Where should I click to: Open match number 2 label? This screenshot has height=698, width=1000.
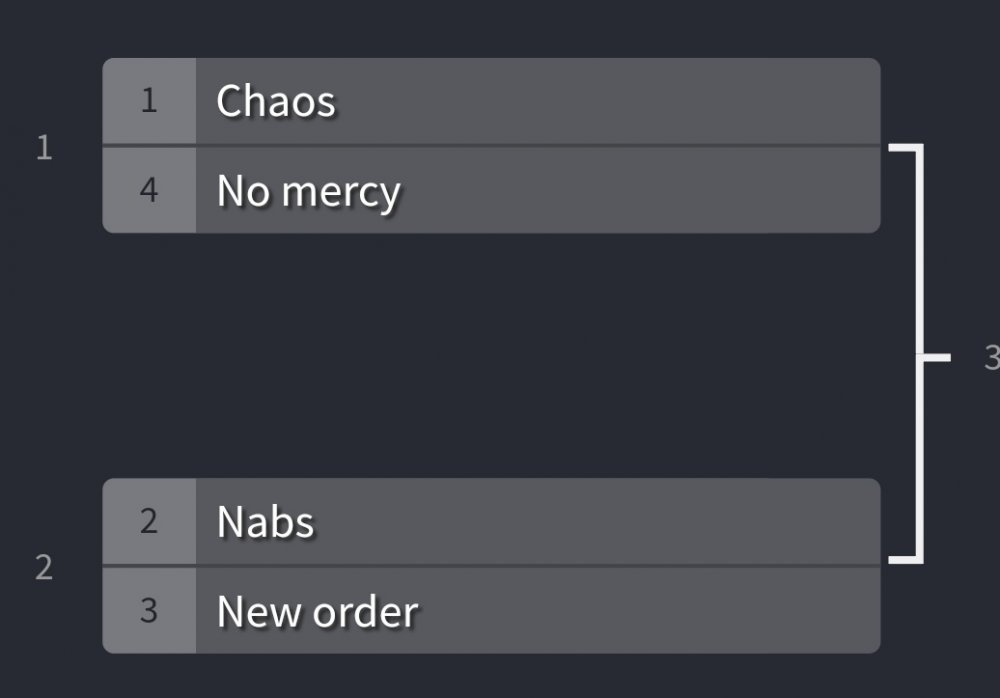point(44,568)
